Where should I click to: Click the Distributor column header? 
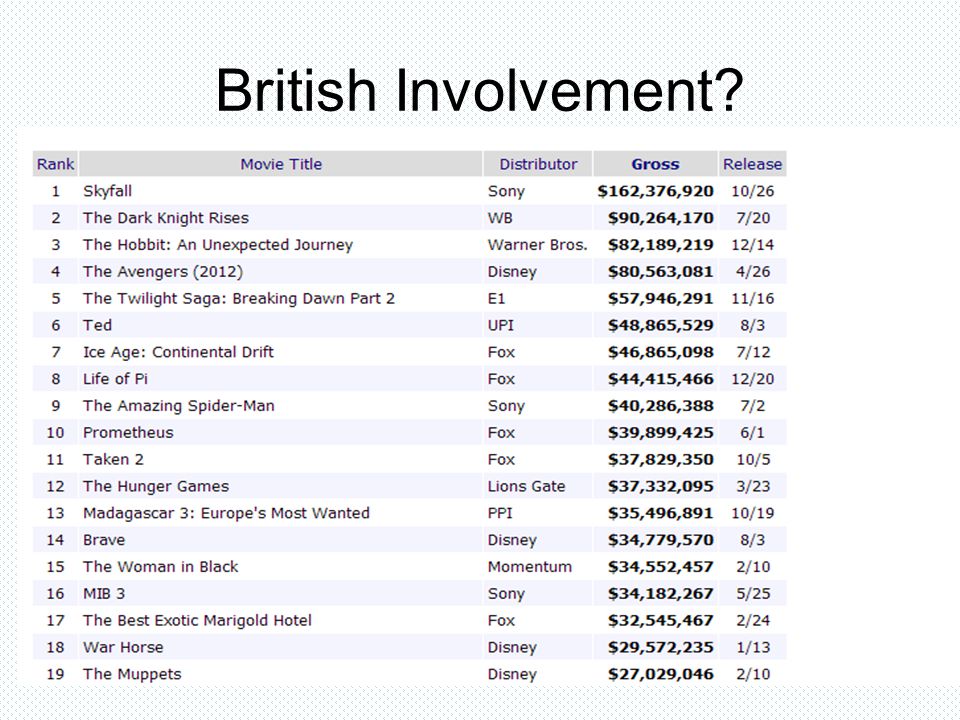[x=538, y=164]
